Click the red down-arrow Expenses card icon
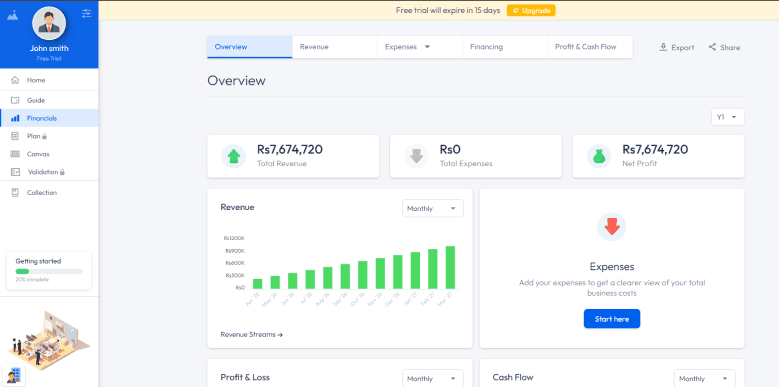779x387 pixels. (612, 227)
